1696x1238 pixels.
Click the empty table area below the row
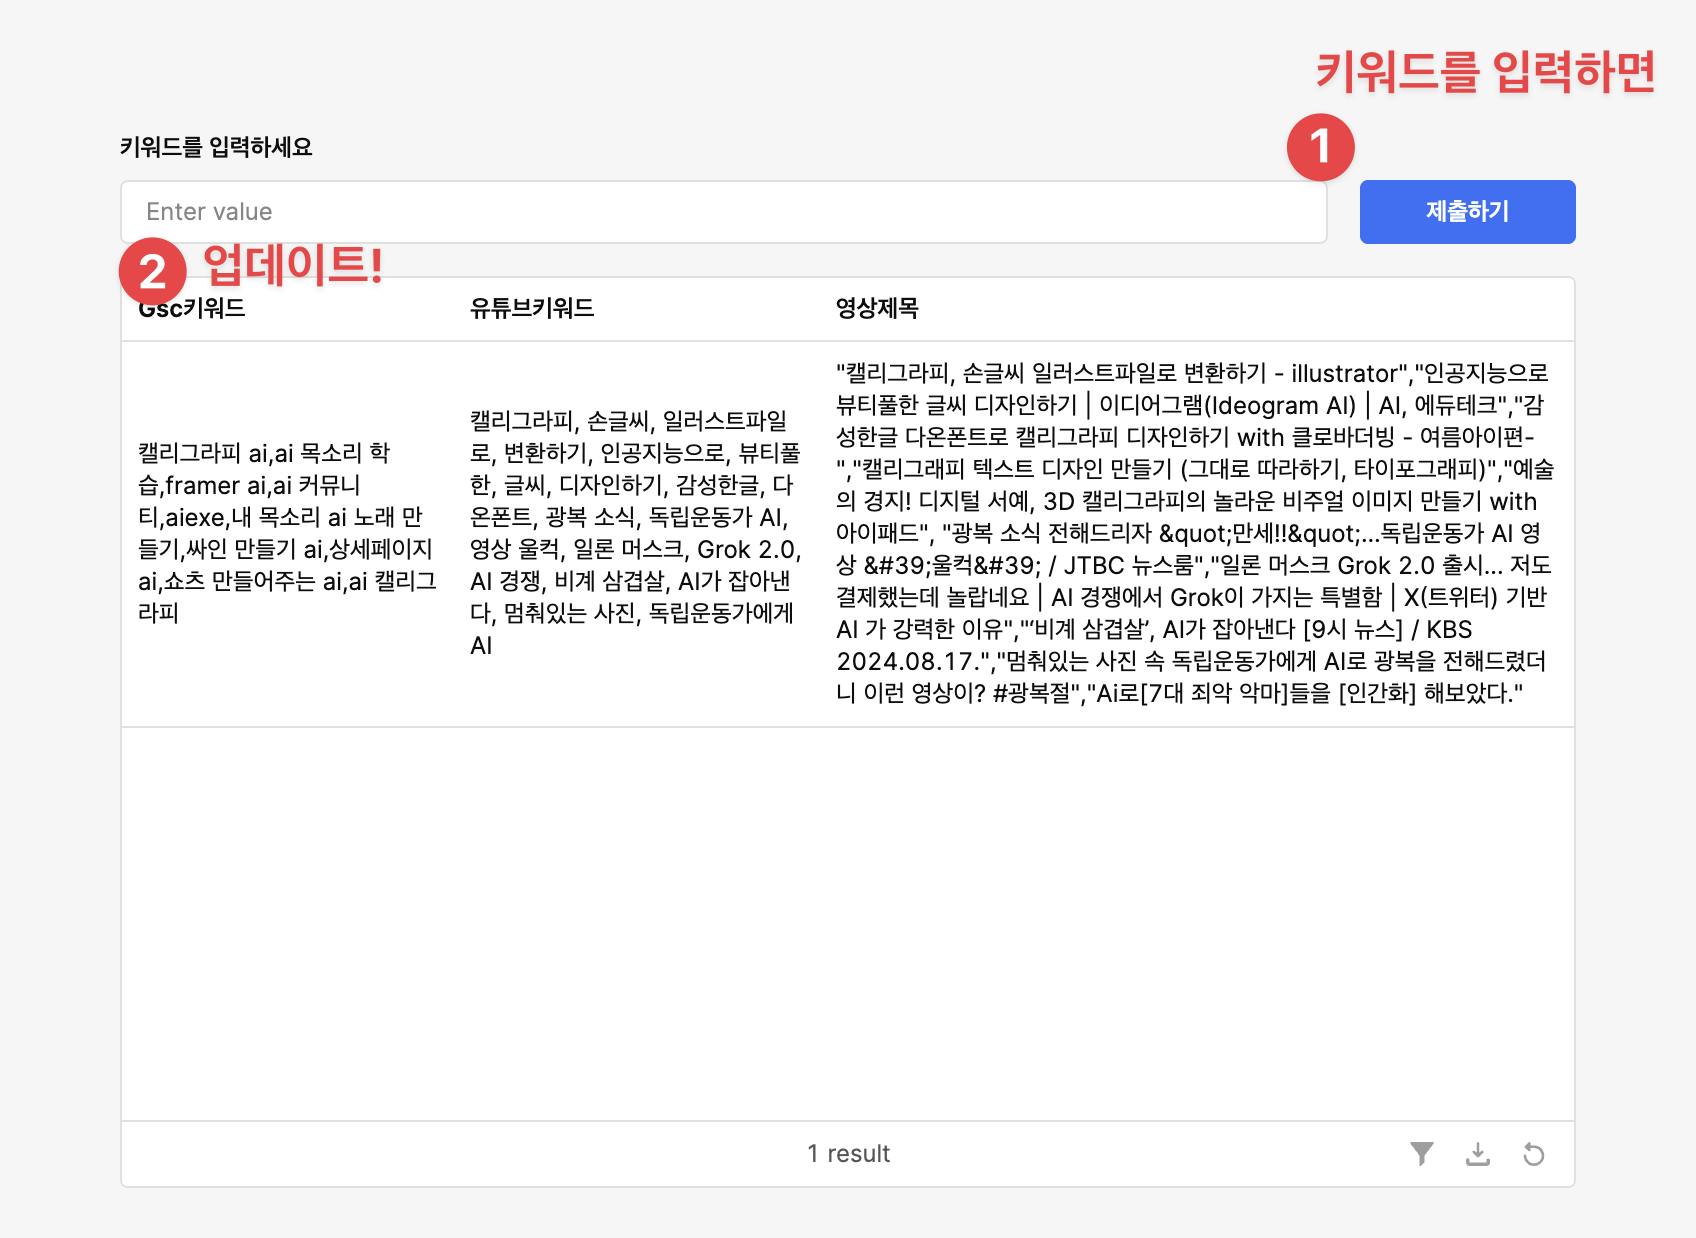[x=847, y=922]
